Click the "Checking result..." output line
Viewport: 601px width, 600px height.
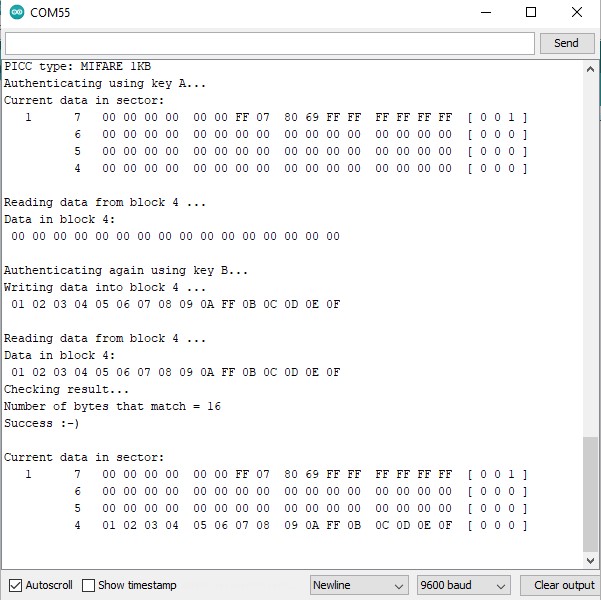click(x=66, y=389)
